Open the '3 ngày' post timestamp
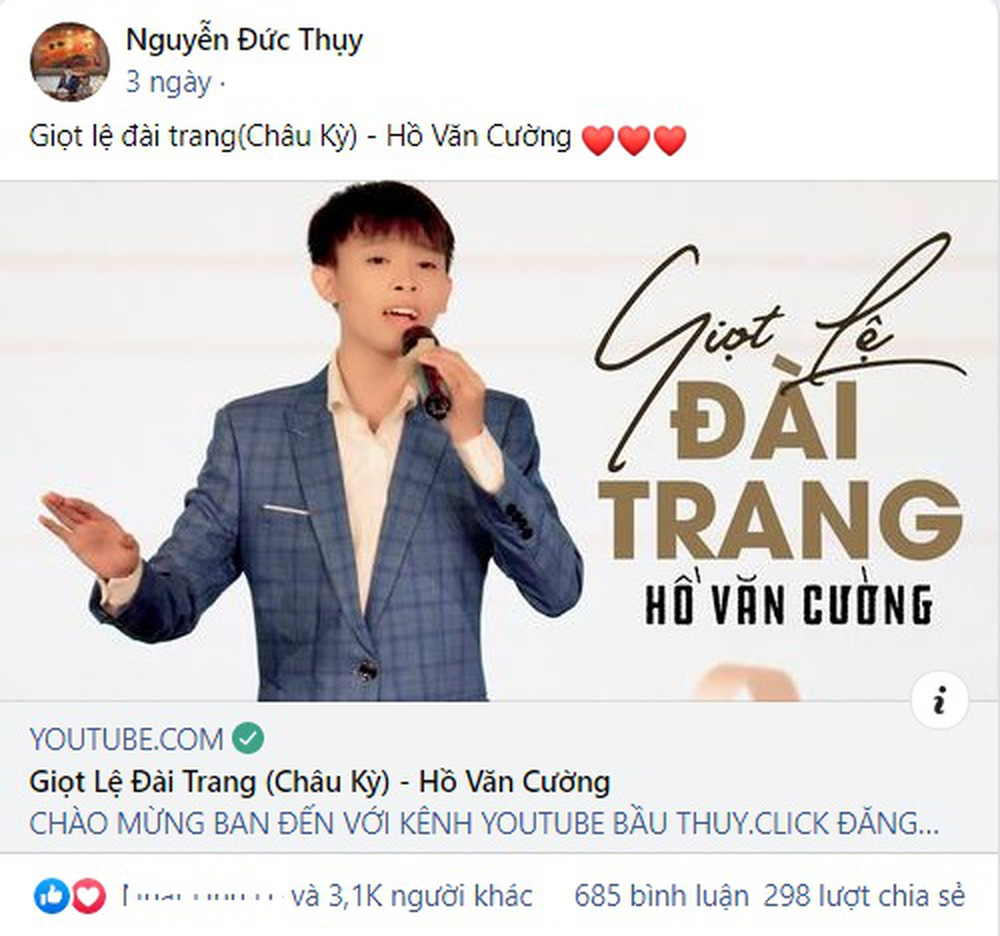1000x936 pixels. click(168, 83)
